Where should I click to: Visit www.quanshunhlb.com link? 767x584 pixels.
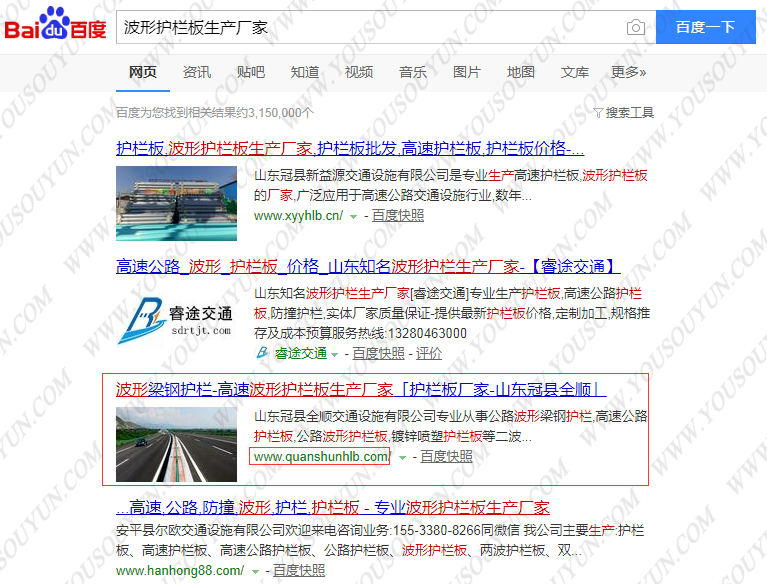click(x=321, y=457)
